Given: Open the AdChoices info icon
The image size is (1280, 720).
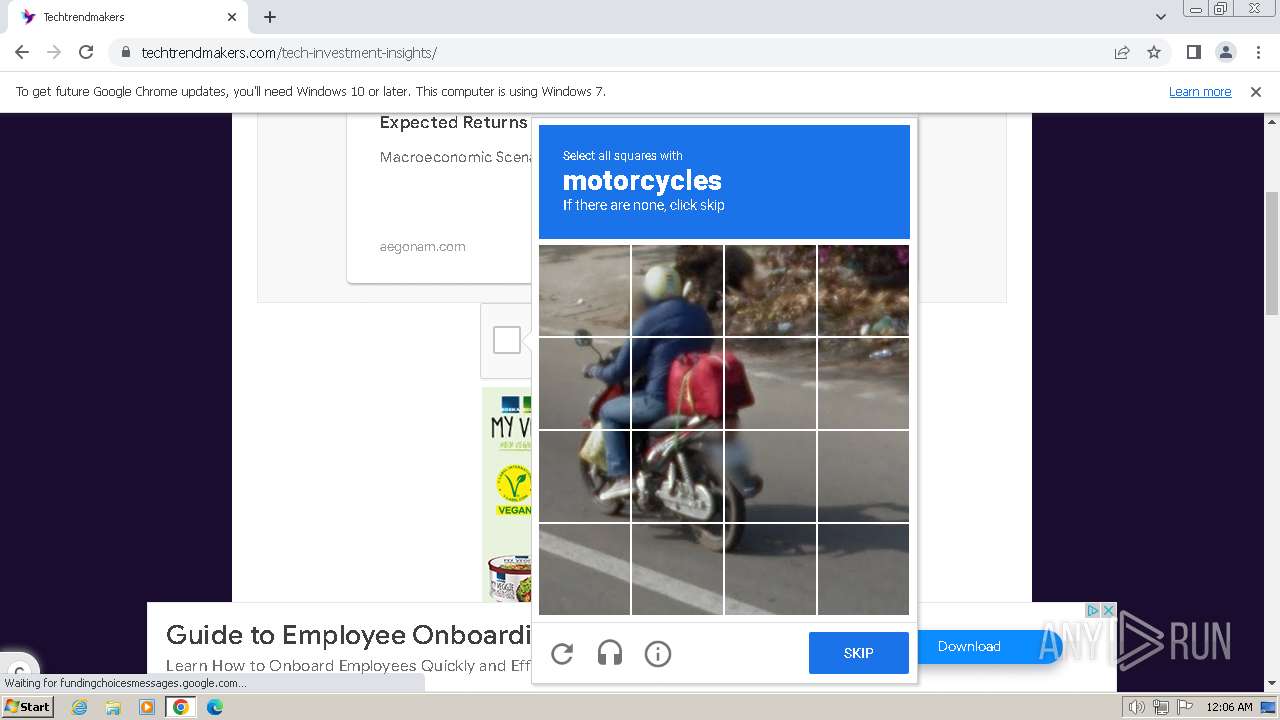Looking at the screenshot, I should point(1093,610).
